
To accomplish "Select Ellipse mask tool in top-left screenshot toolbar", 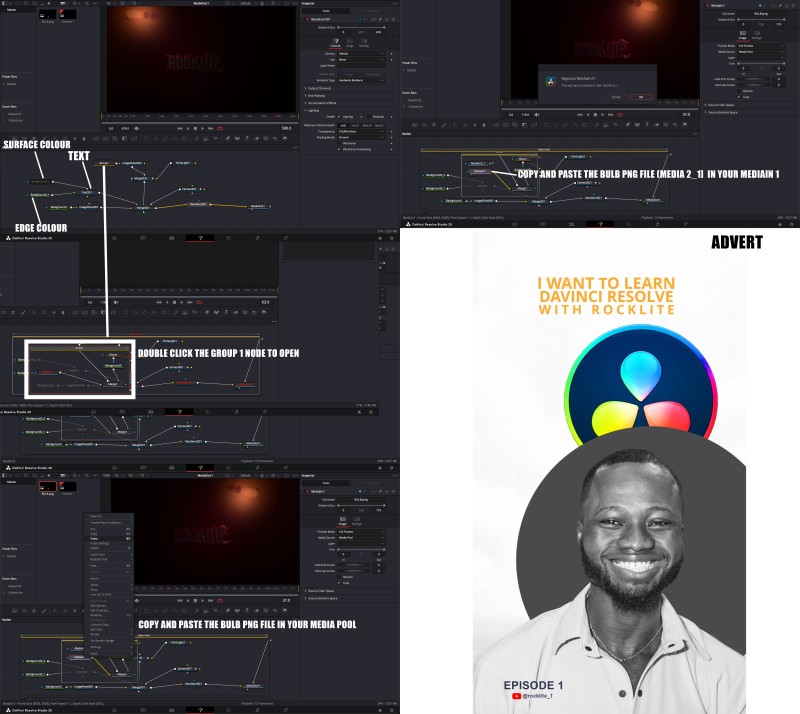I will pyautogui.click(x=156, y=138).
